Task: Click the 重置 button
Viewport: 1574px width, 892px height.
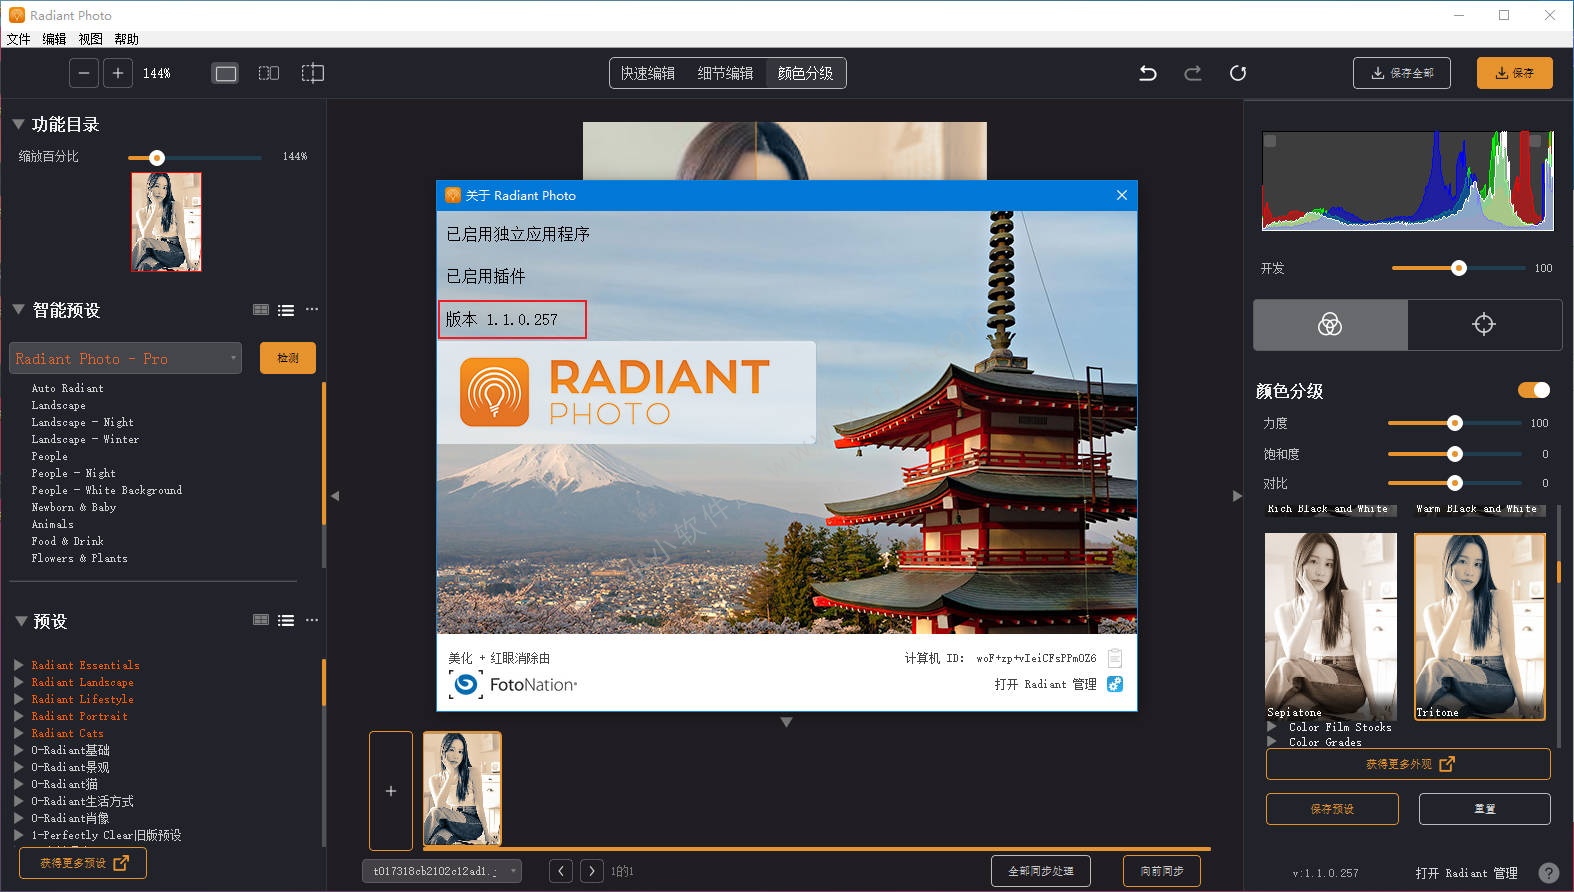Action: point(1484,809)
